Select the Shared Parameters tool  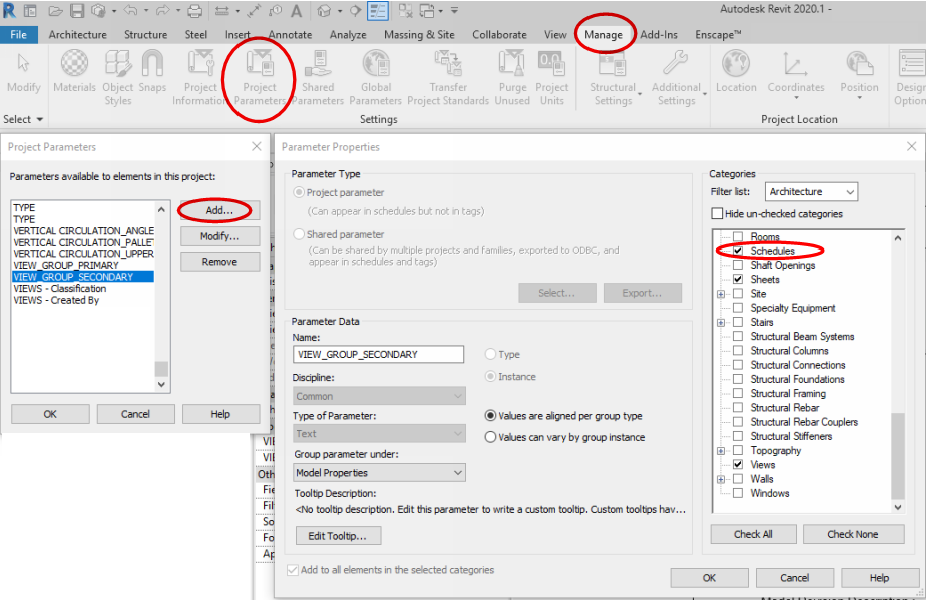point(318,80)
